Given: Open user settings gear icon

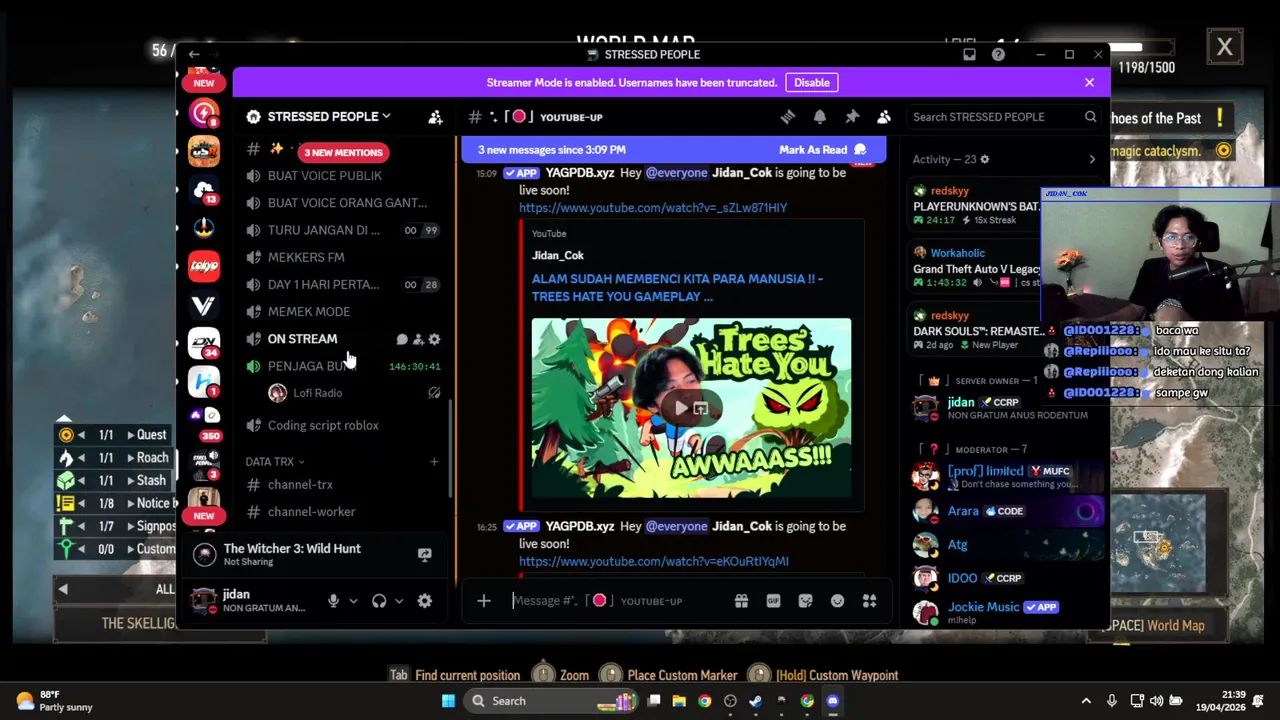Looking at the screenshot, I should pyautogui.click(x=424, y=601).
